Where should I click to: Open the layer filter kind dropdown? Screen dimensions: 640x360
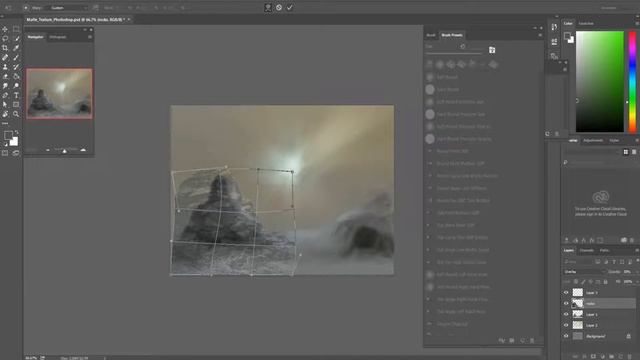(x=578, y=262)
